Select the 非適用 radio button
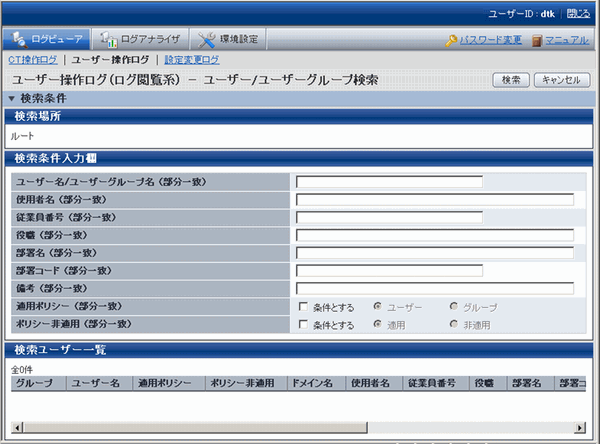This screenshot has height=444, width=600. click(x=454, y=325)
